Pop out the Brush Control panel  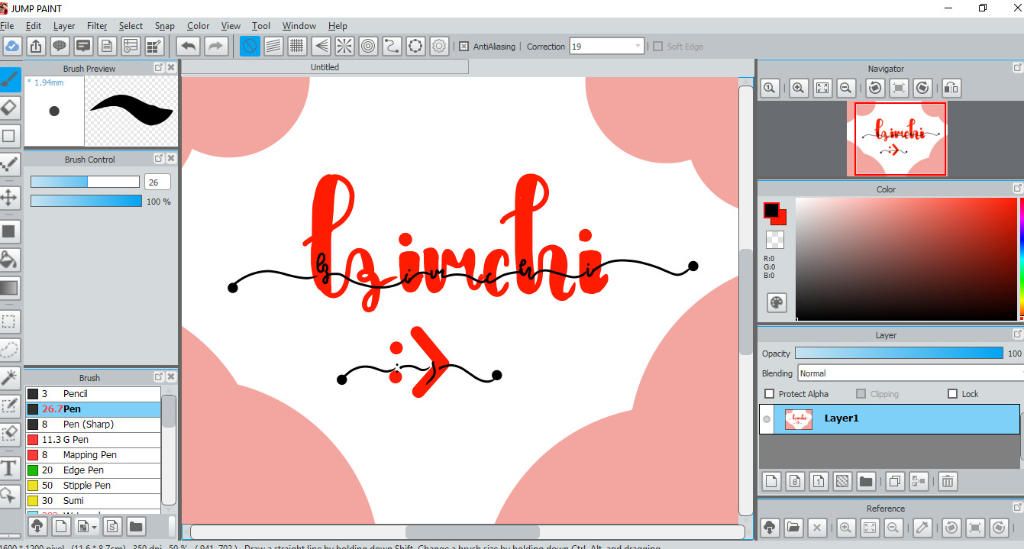pyautogui.click(x=159, y=158)
